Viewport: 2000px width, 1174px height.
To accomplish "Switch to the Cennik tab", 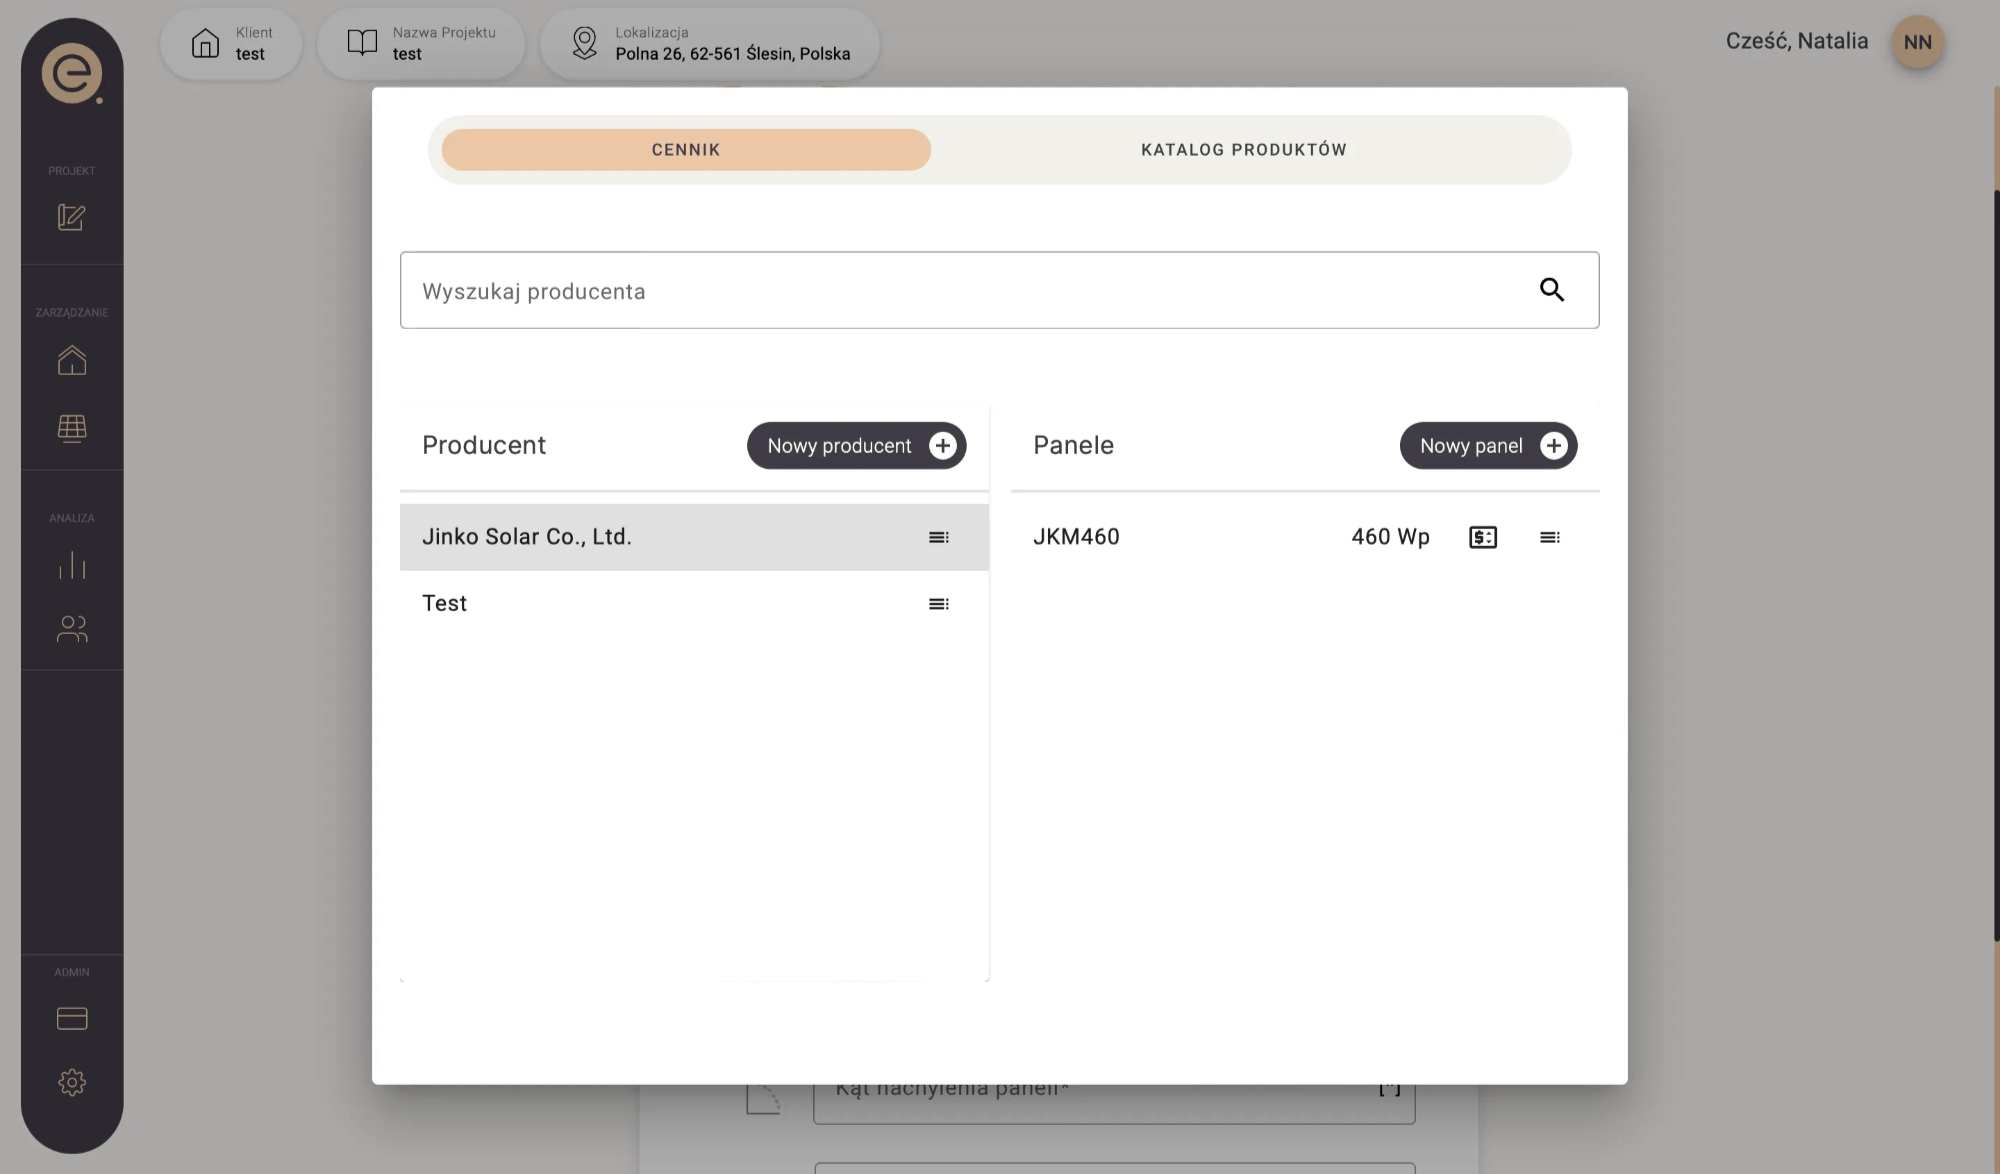I will pos(686,150).
